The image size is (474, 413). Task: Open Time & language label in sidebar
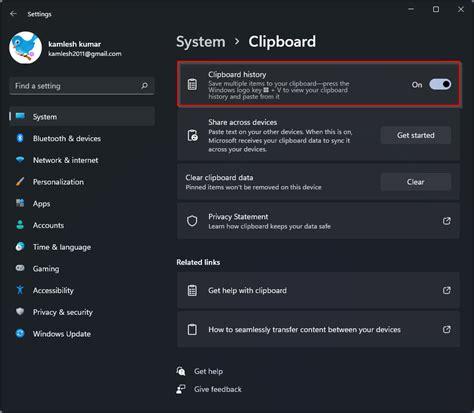(x=62, y=247)
